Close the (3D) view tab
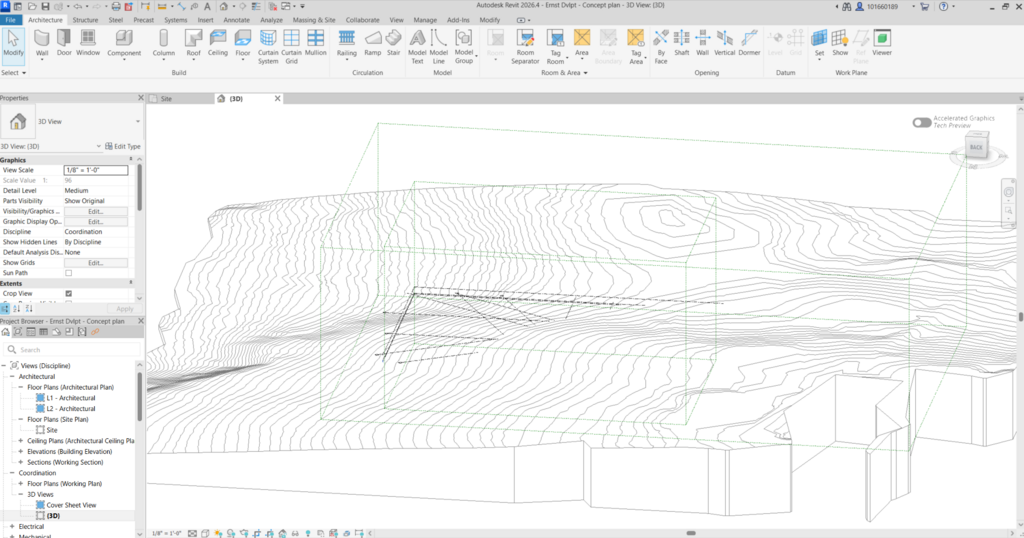Screen dimensions: 1024x538 [x=278, y=99]
